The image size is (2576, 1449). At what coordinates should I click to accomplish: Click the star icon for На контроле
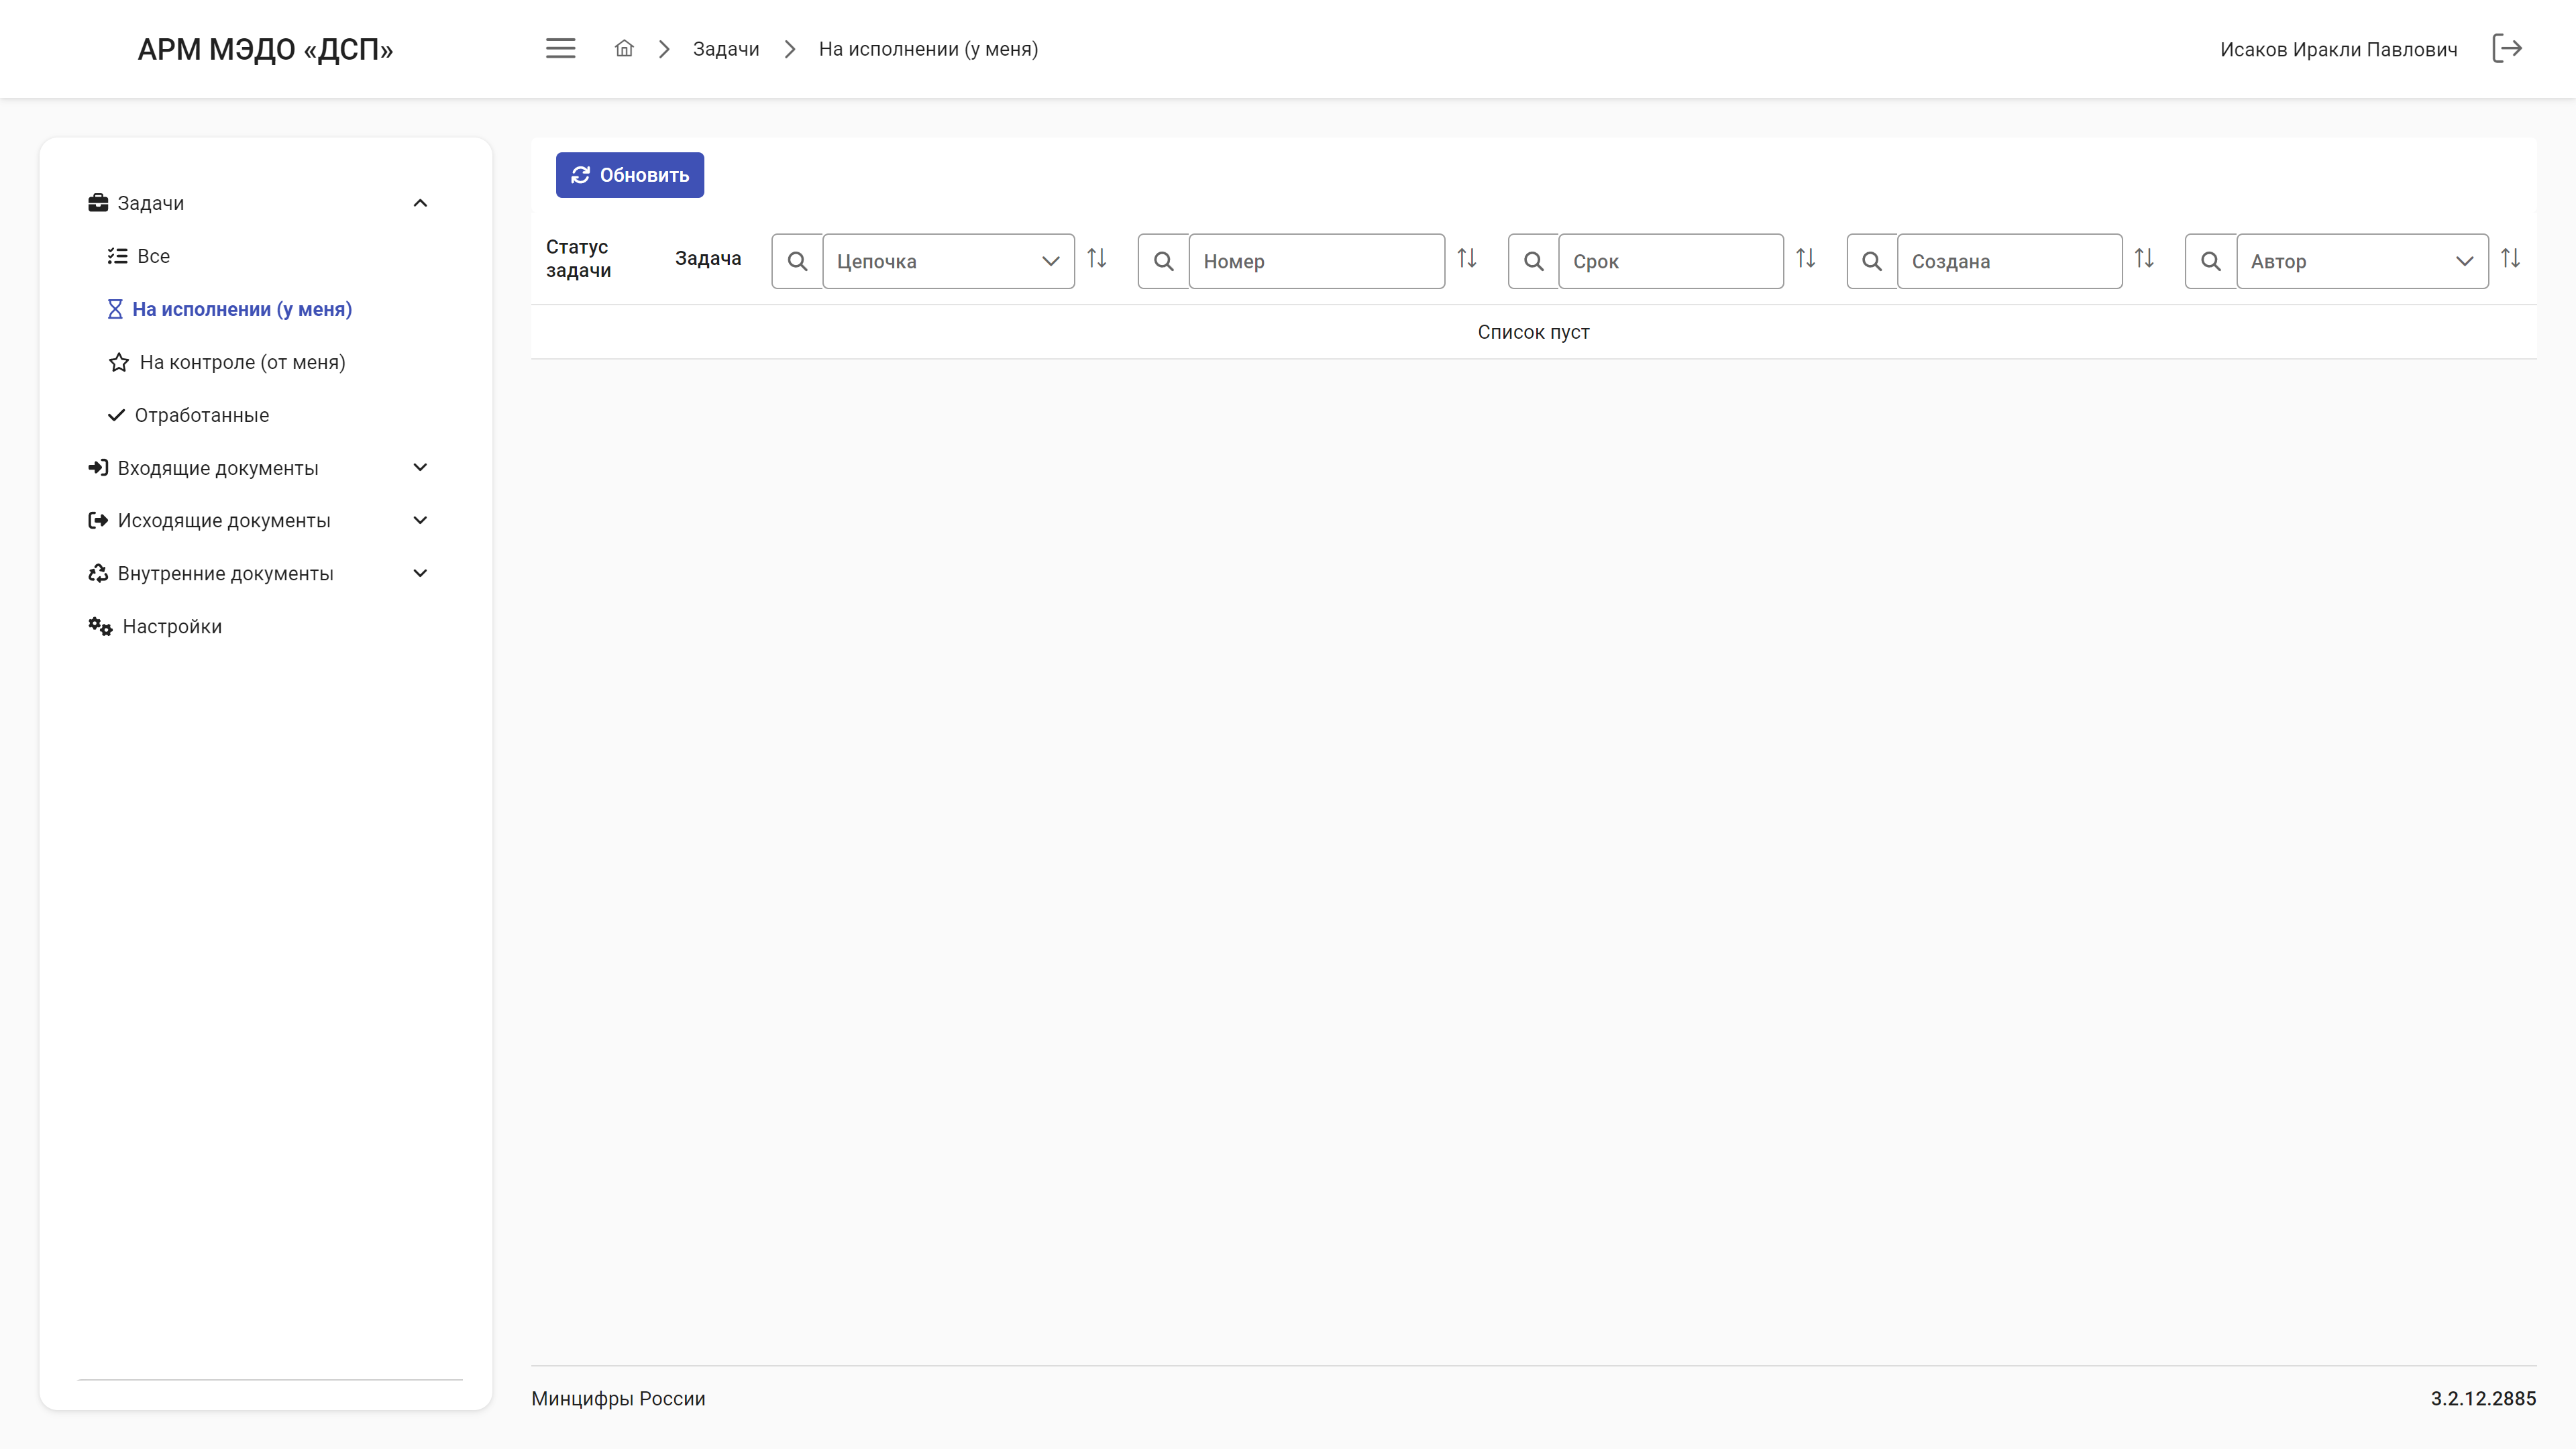tap(119, 362)
